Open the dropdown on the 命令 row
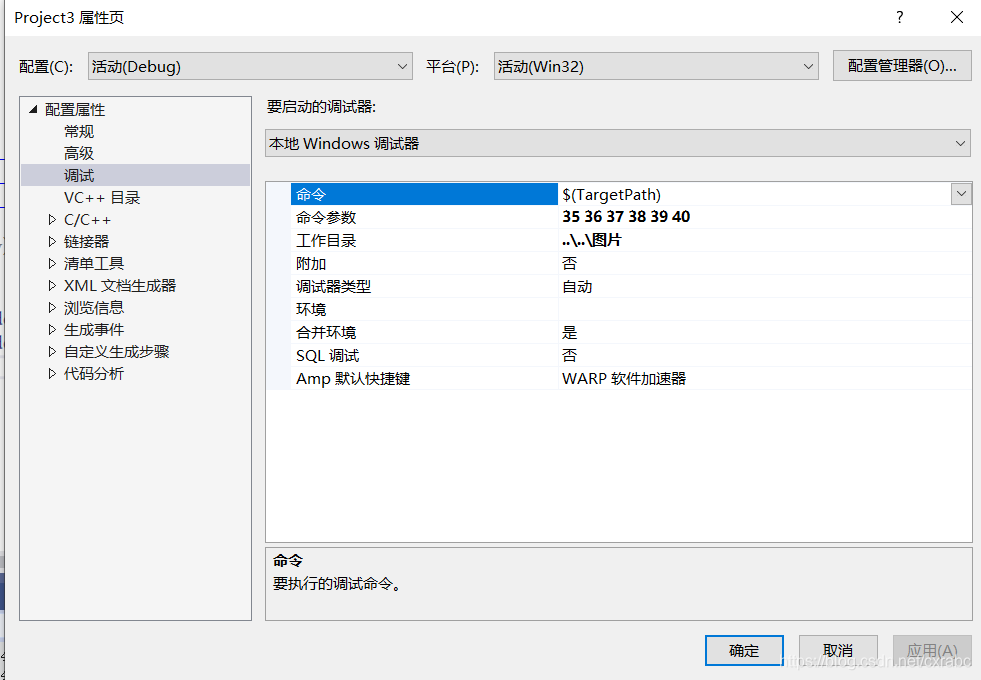The height and width of the screenshot is (680, 981). (x=961, y=193)
